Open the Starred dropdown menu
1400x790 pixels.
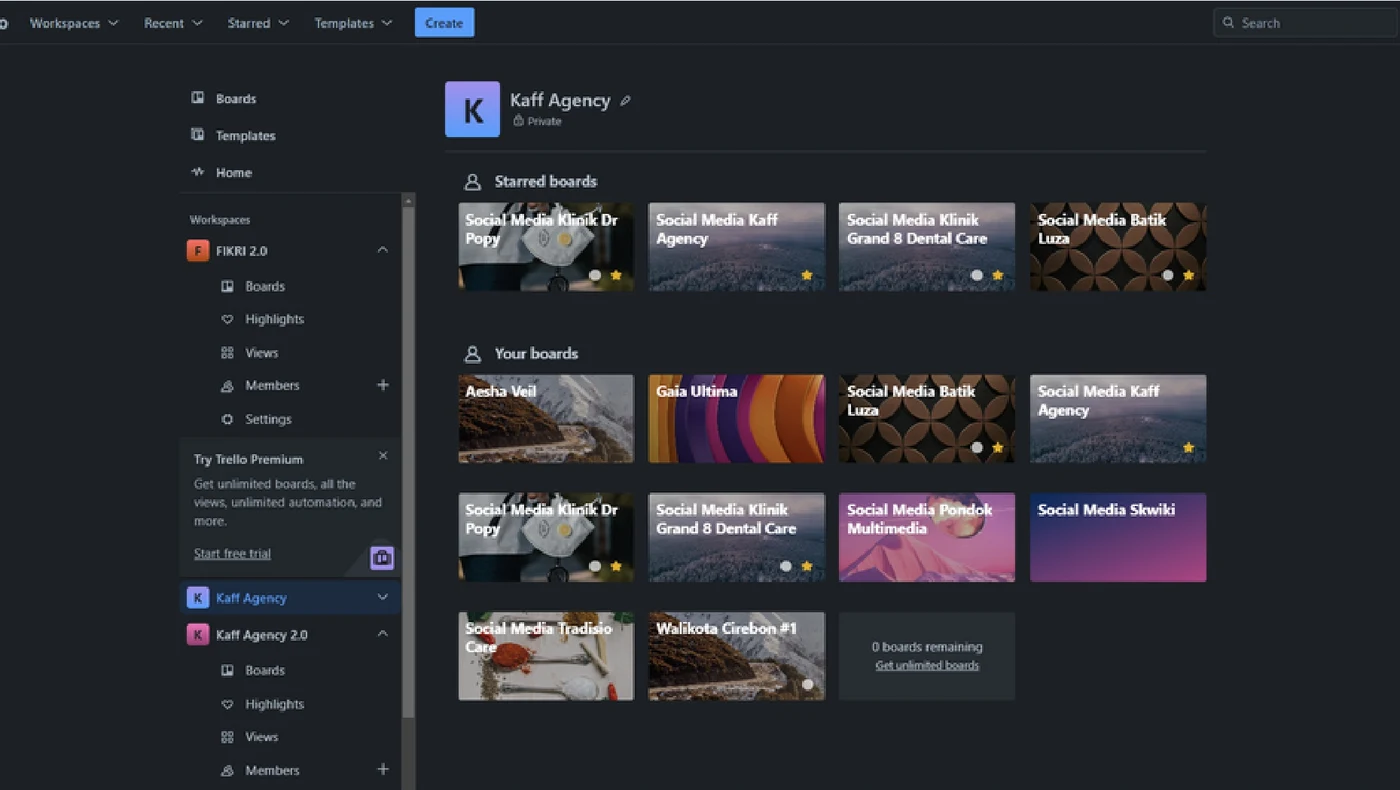[x=258, y=23]
